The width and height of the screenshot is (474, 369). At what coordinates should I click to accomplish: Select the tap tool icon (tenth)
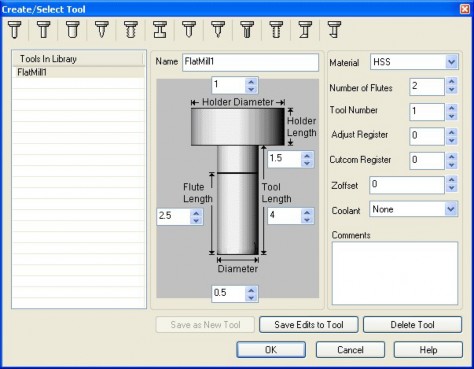coord(276,30)
